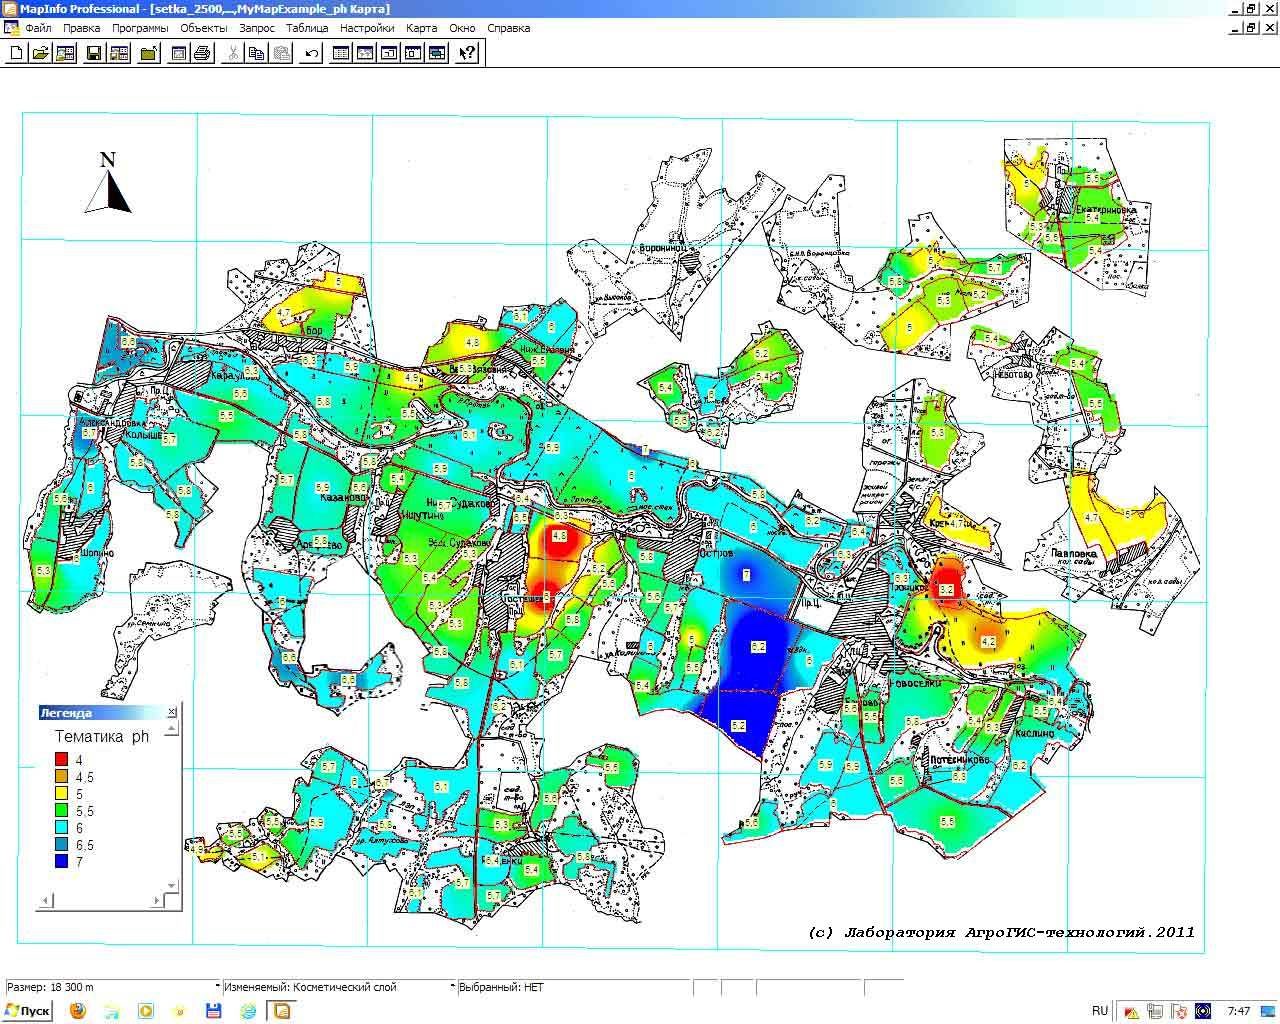Open the Таблица menu

pyautogui.click(x=307, y=28)
